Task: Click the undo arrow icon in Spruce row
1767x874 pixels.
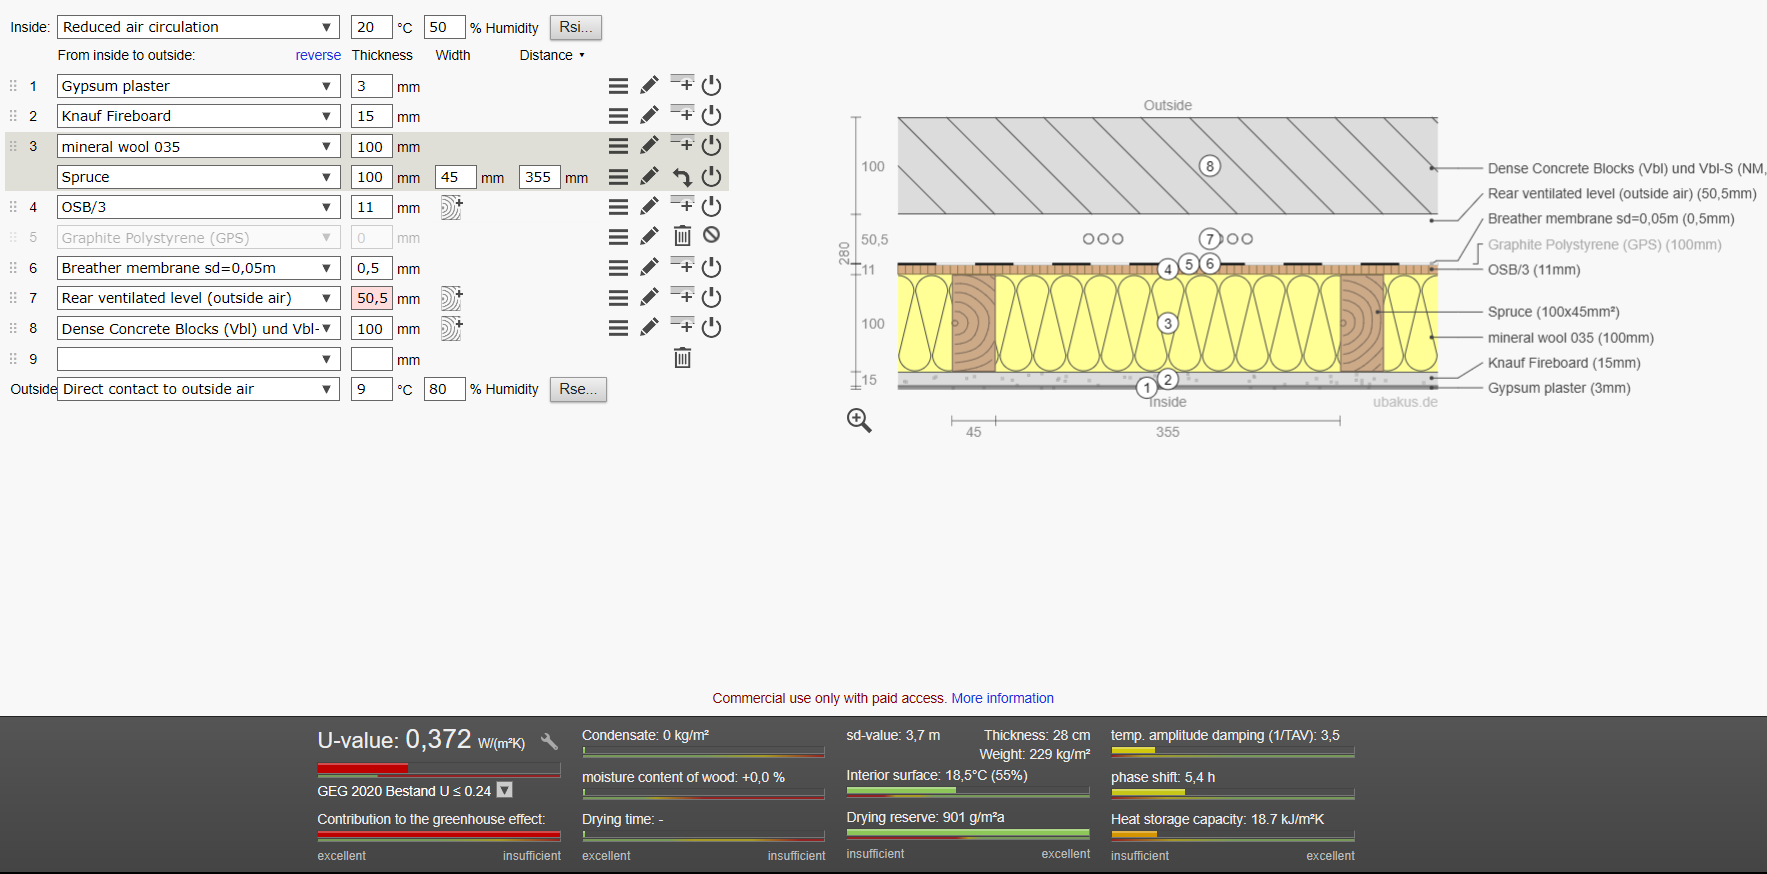Action: (x=682, y=177)
